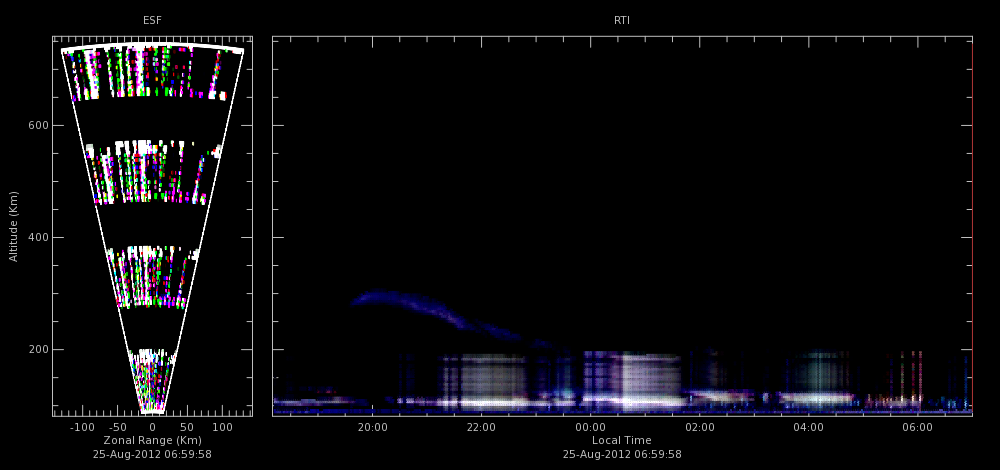The image size is (1000, 470).
Task: Click the top echo band in the ESF fan
Action: tap(152, 71)
